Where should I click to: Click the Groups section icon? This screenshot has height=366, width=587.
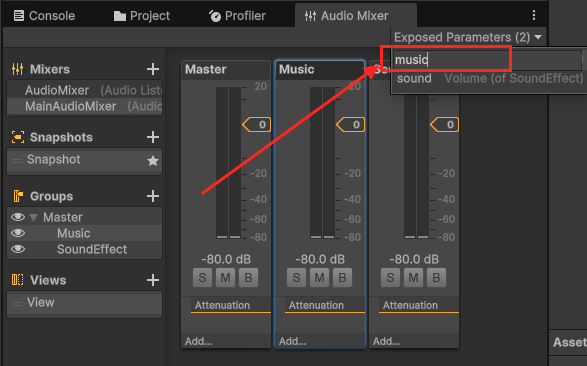(18, 196)
